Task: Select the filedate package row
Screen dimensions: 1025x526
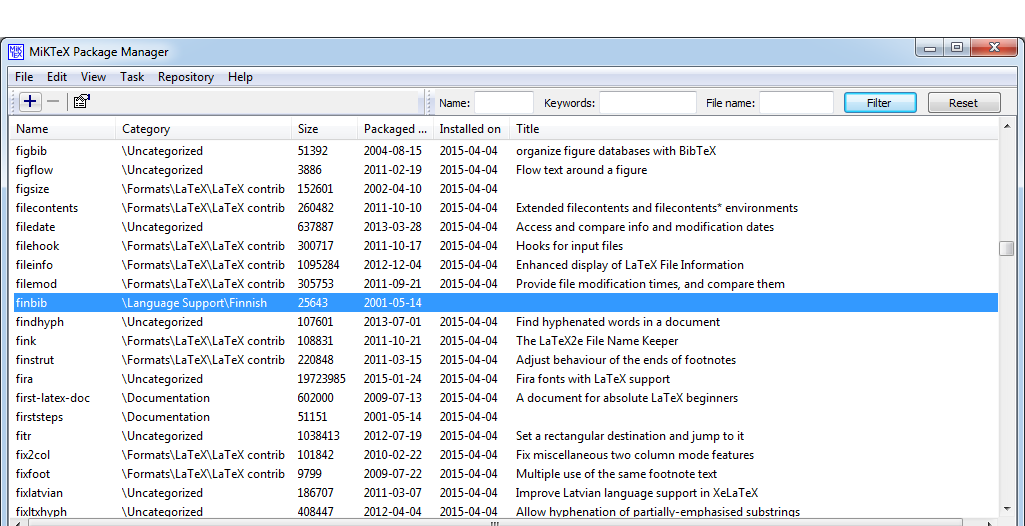Action: coord(506,227)
